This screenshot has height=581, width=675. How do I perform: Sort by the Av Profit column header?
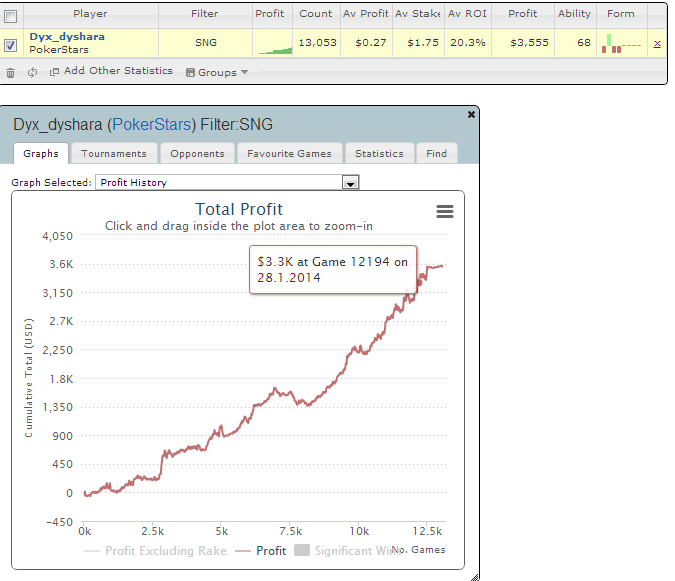pyautogui.click(x=366, y=14)
